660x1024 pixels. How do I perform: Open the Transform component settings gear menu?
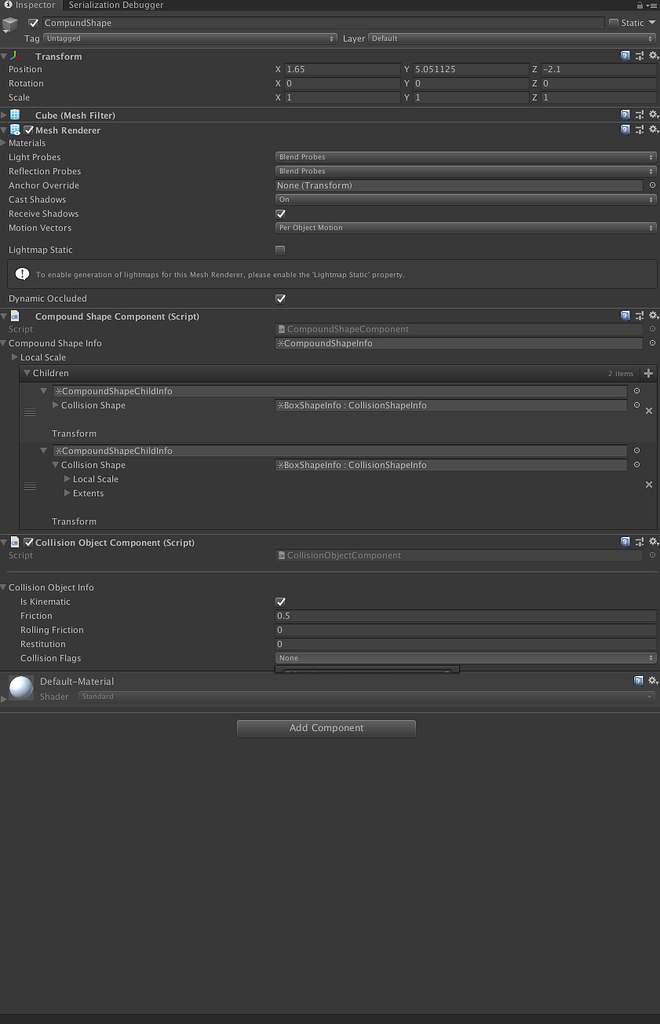point(654,56)
